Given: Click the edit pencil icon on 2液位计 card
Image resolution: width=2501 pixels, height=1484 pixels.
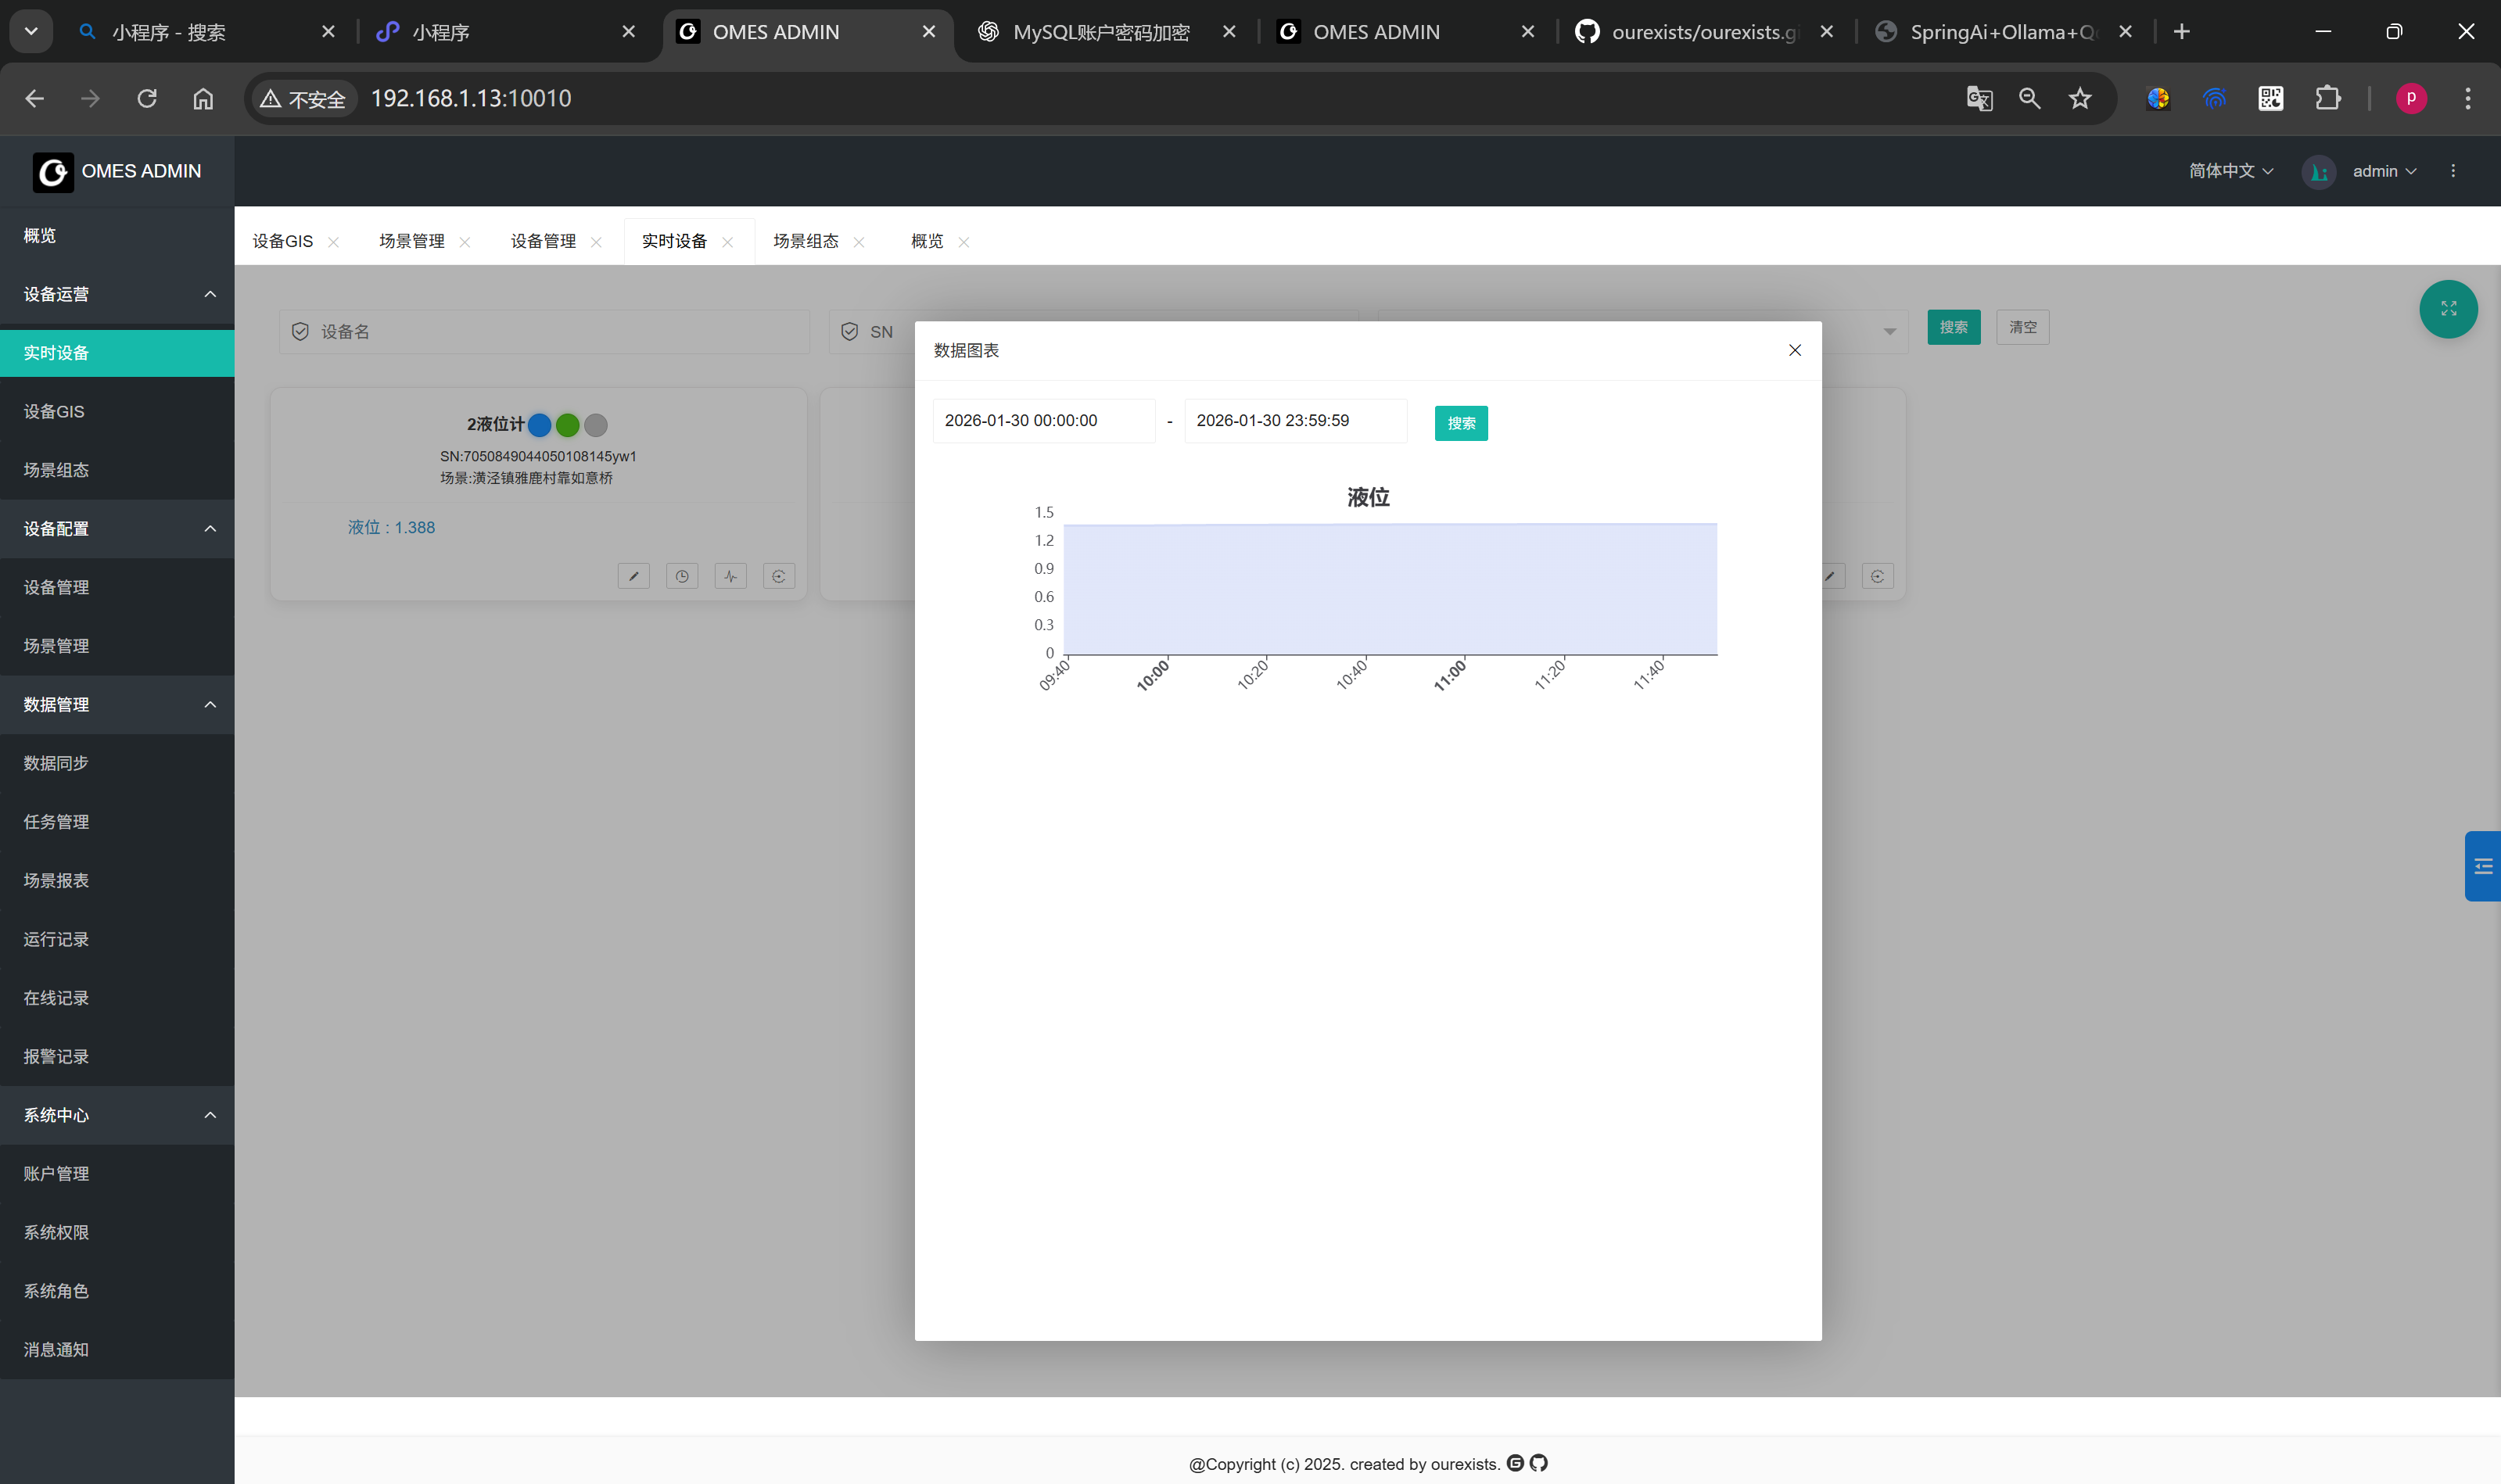Looking at the screenshot, I should [633, 576].
